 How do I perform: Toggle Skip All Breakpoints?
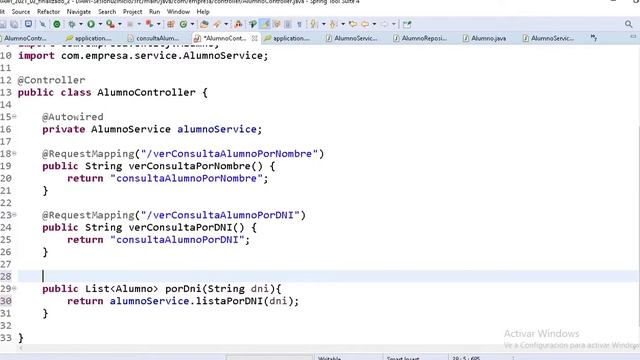point(42,24)
